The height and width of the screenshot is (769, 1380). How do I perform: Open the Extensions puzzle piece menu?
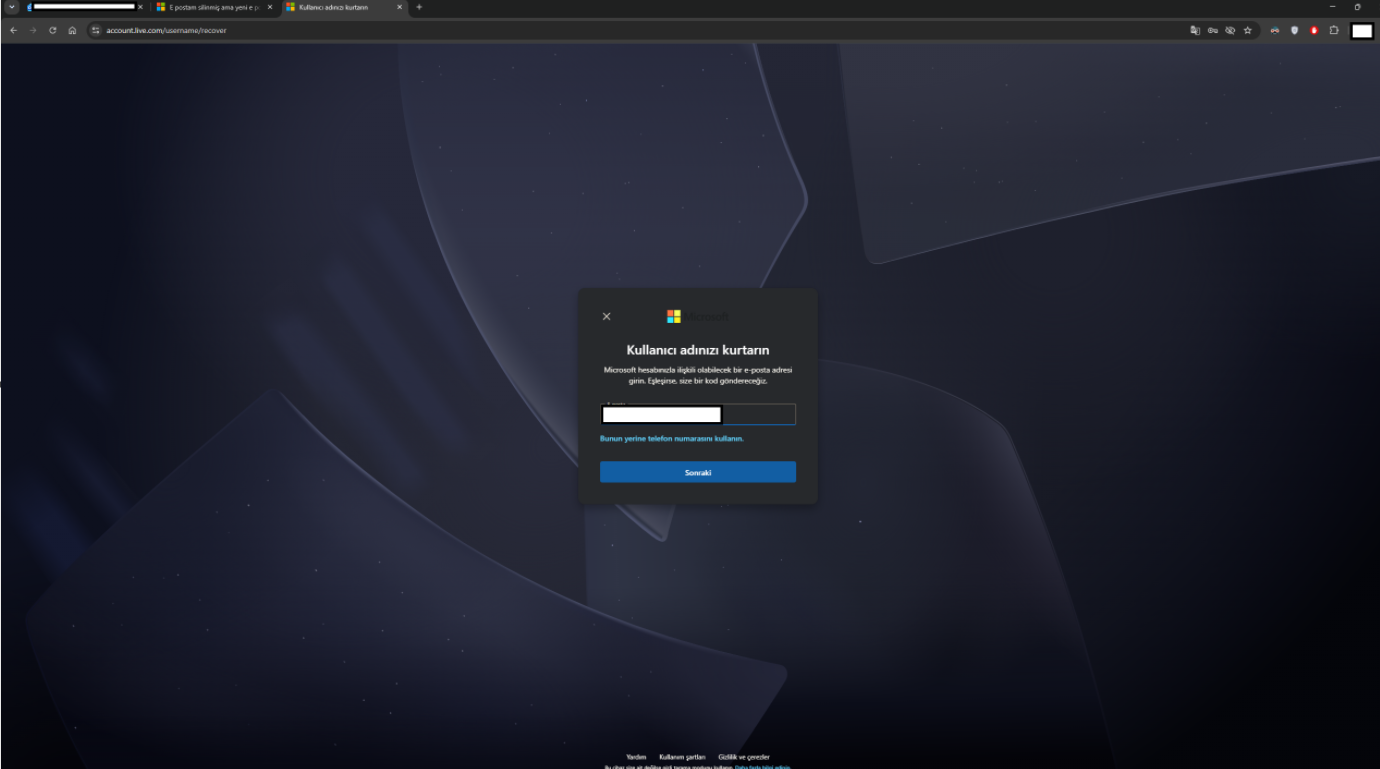1334,30
